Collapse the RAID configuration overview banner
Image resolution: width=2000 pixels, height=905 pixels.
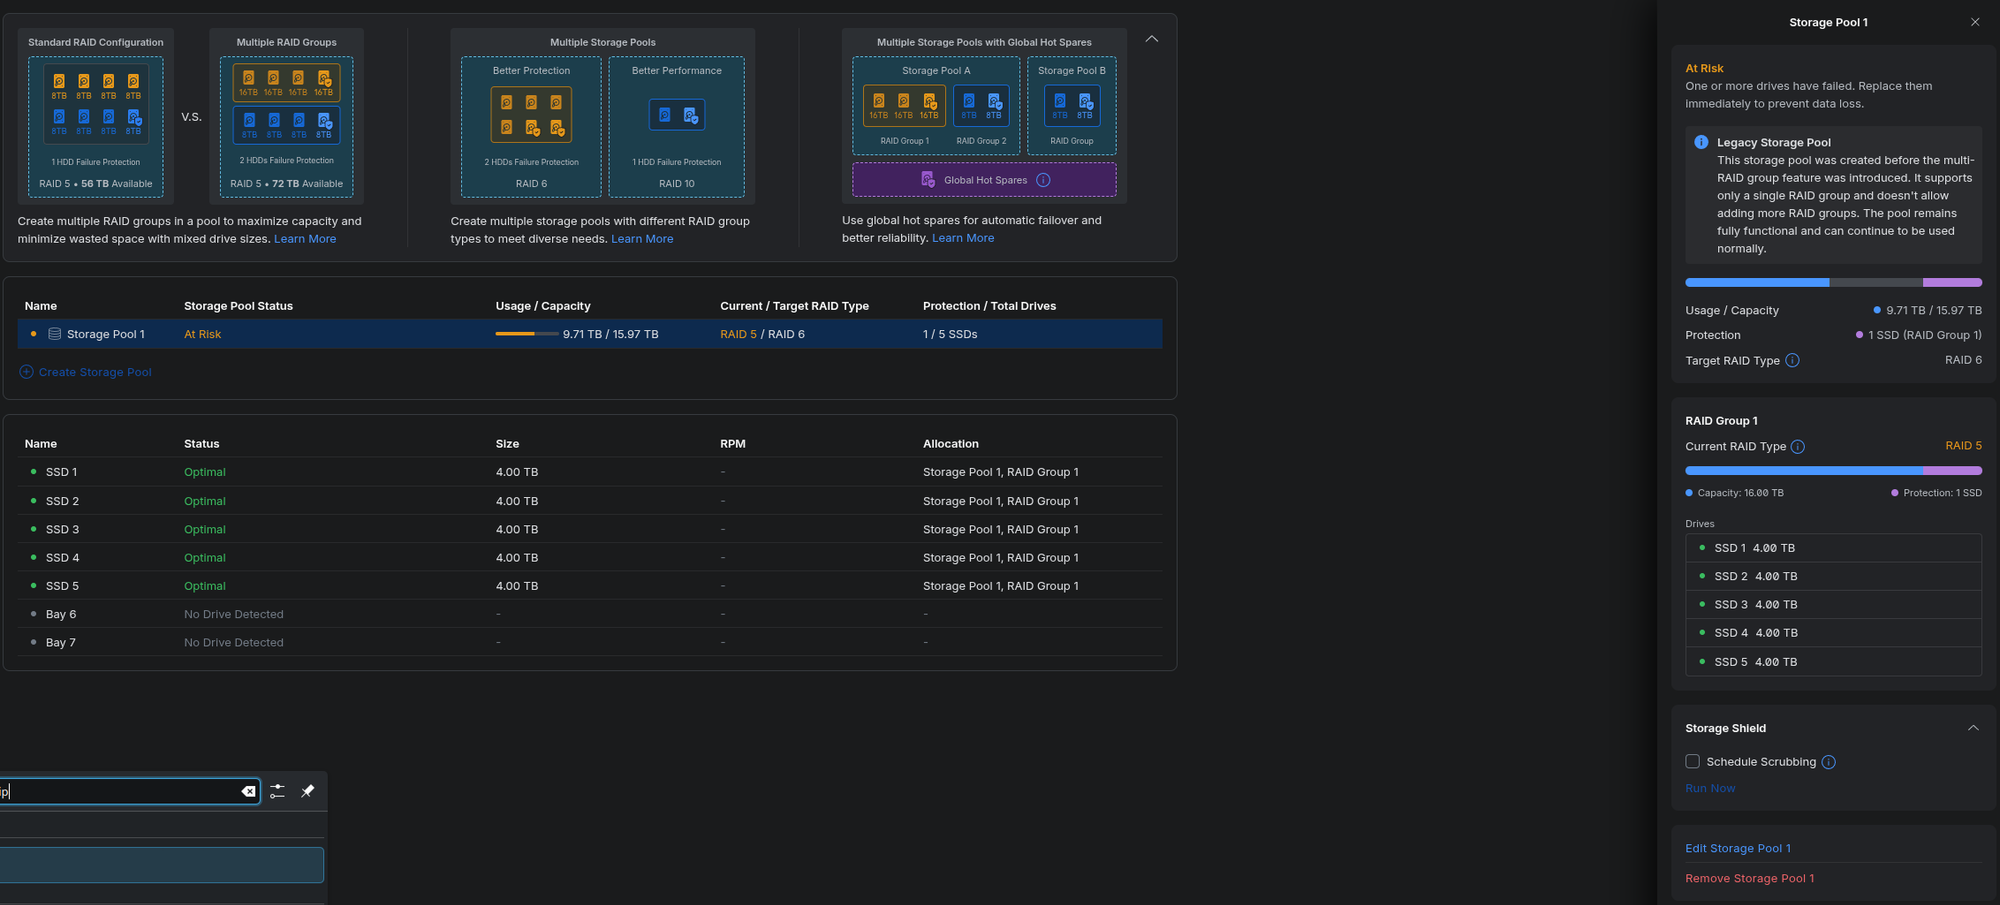1152,39
